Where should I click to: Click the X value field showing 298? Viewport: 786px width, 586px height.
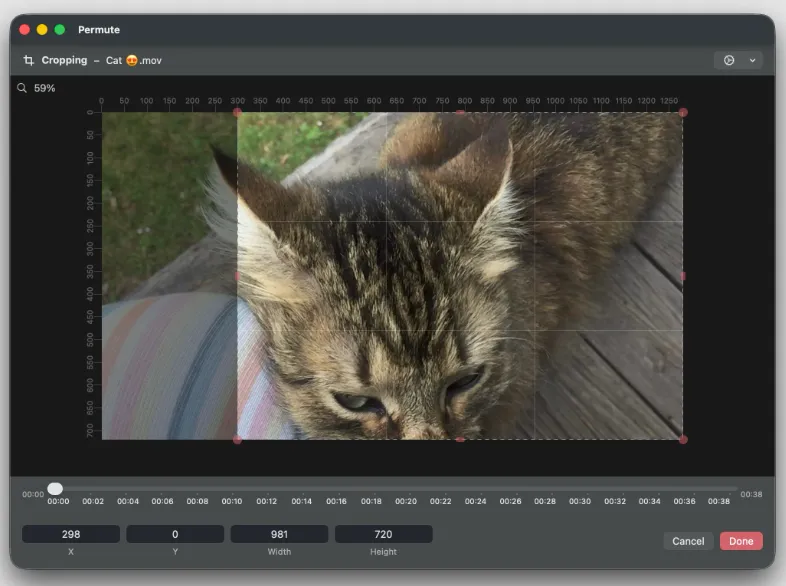[x=71, y=534]
